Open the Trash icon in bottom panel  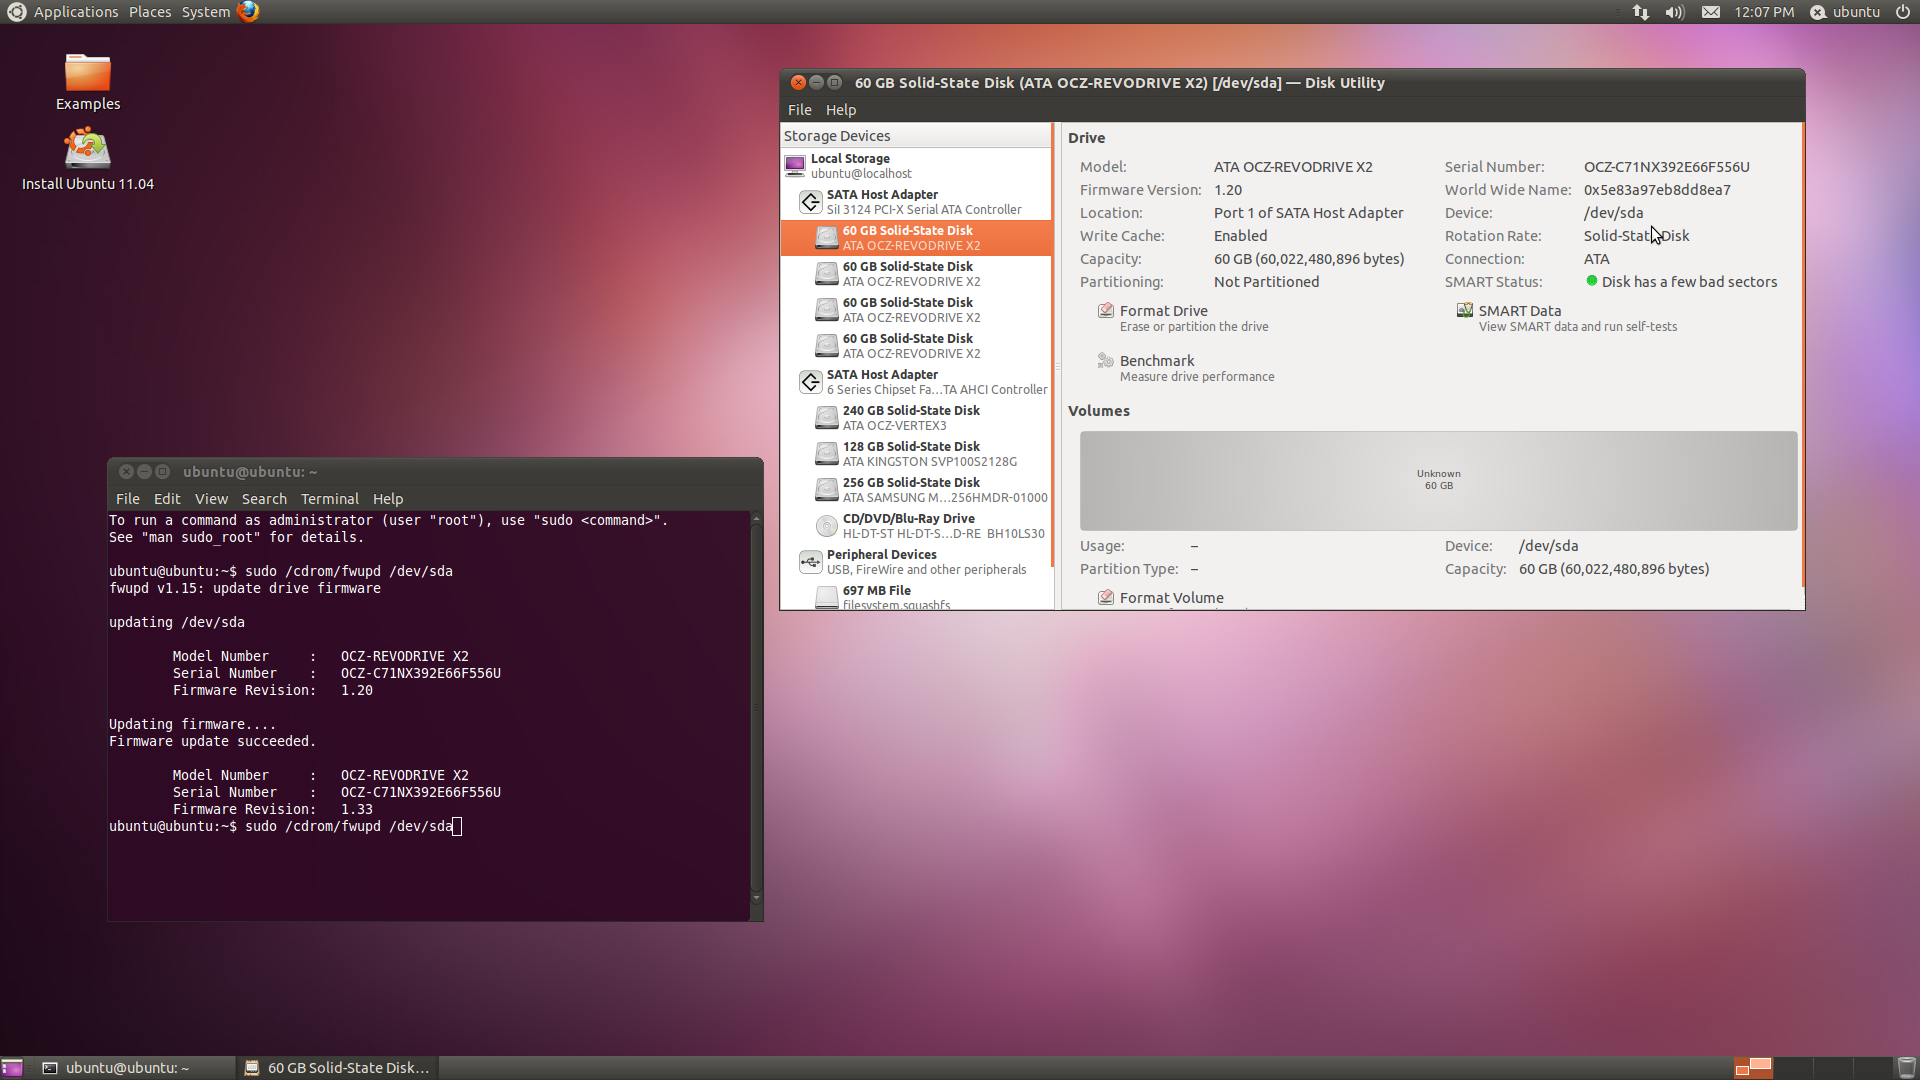click(1907, 1068)
